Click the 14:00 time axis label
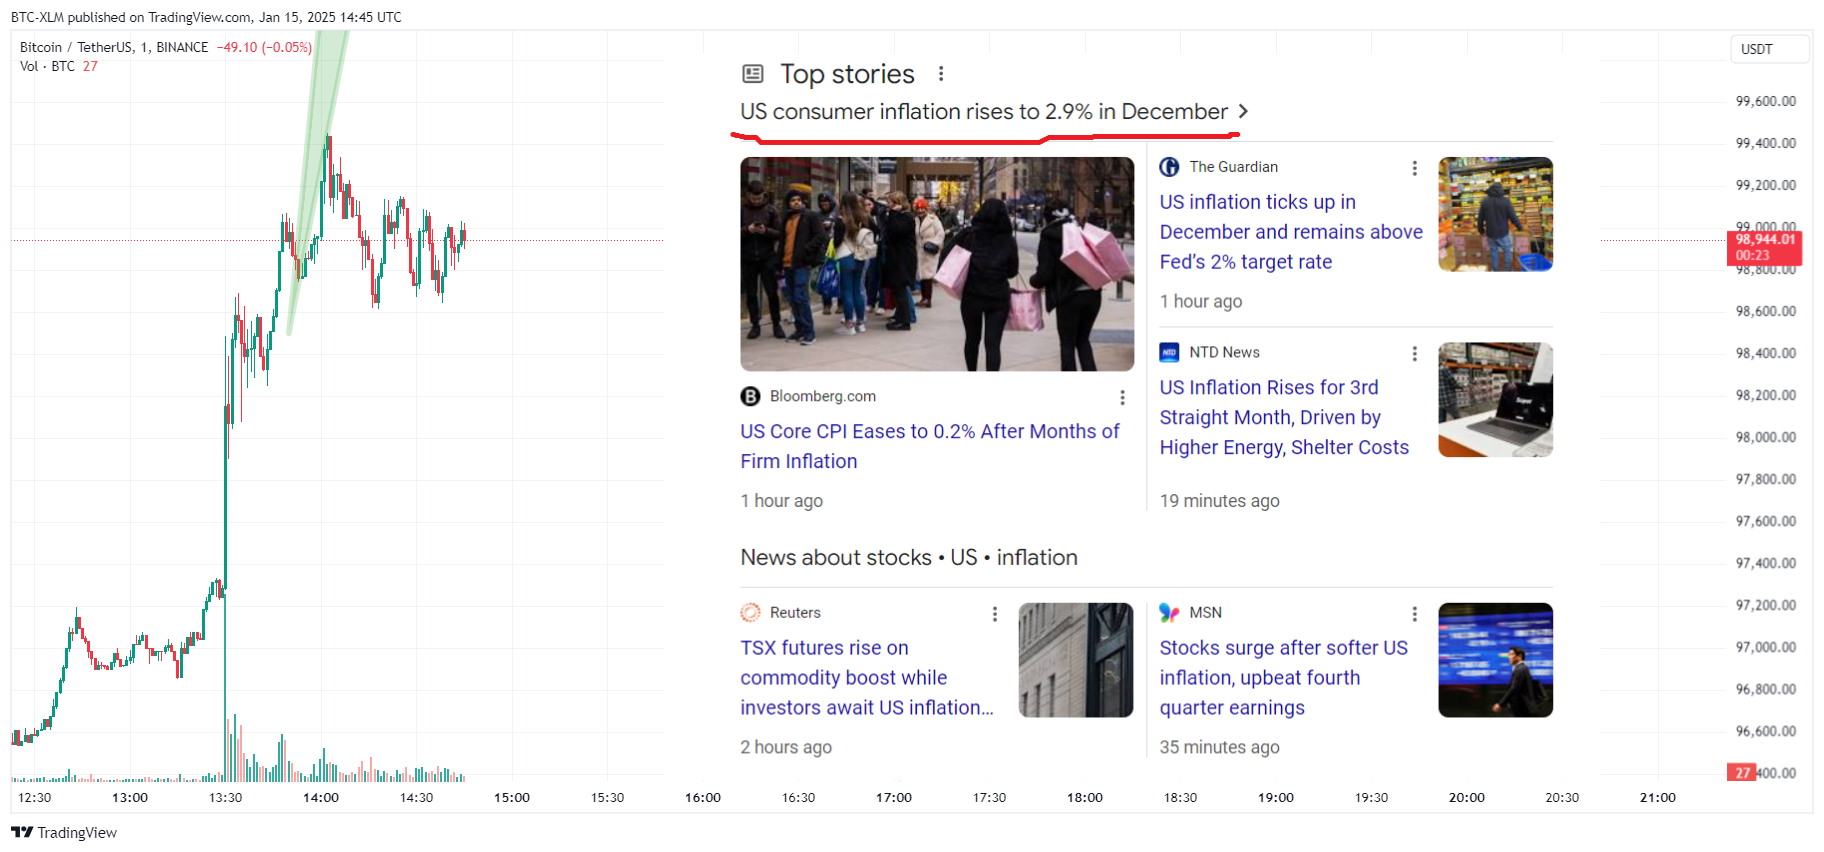This screenshot has width=1824, height=852. 321,797
